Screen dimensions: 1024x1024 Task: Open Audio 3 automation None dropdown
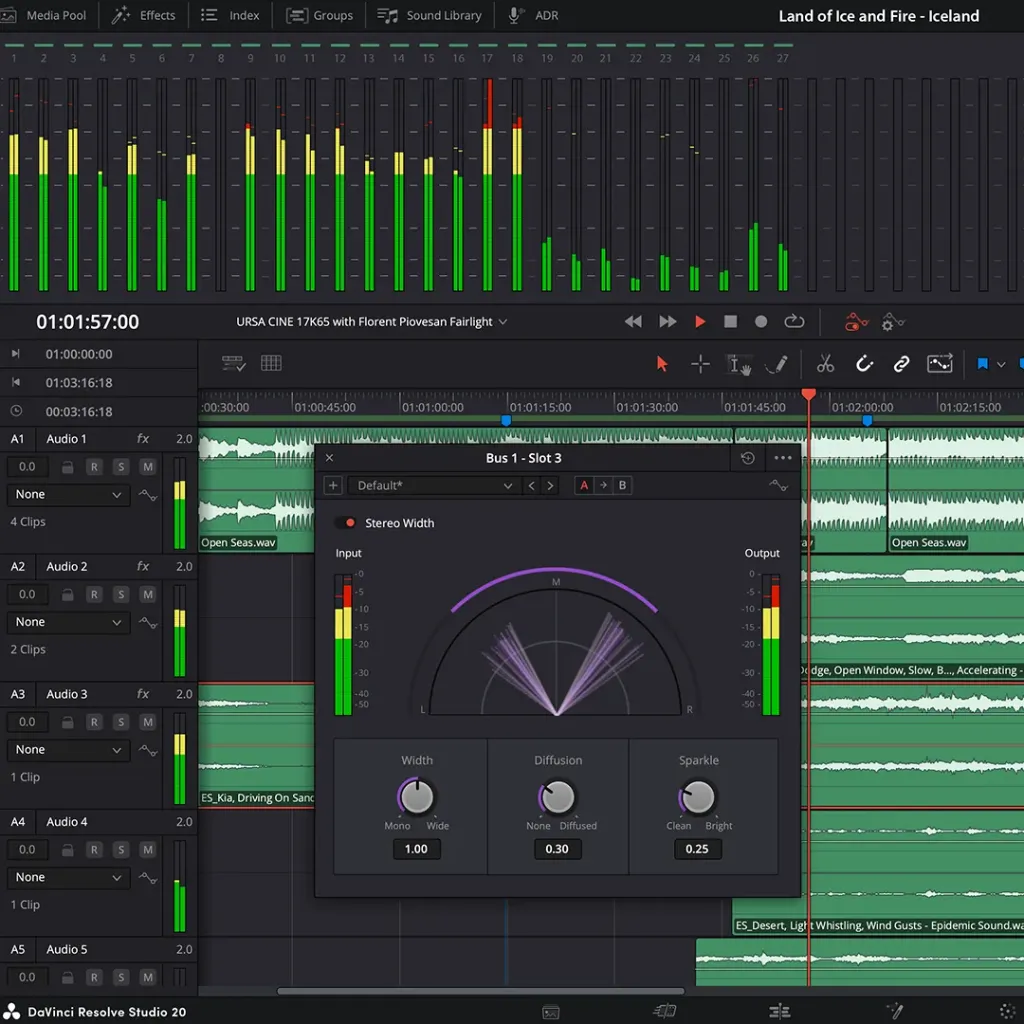pyautogui.click(x=69, y=750)
